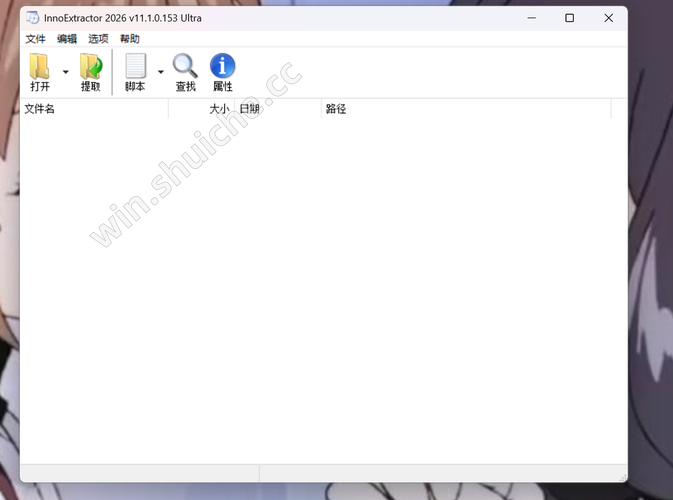Open the 文件 (File) menu
673x500 pixels.
coord(36,39)
